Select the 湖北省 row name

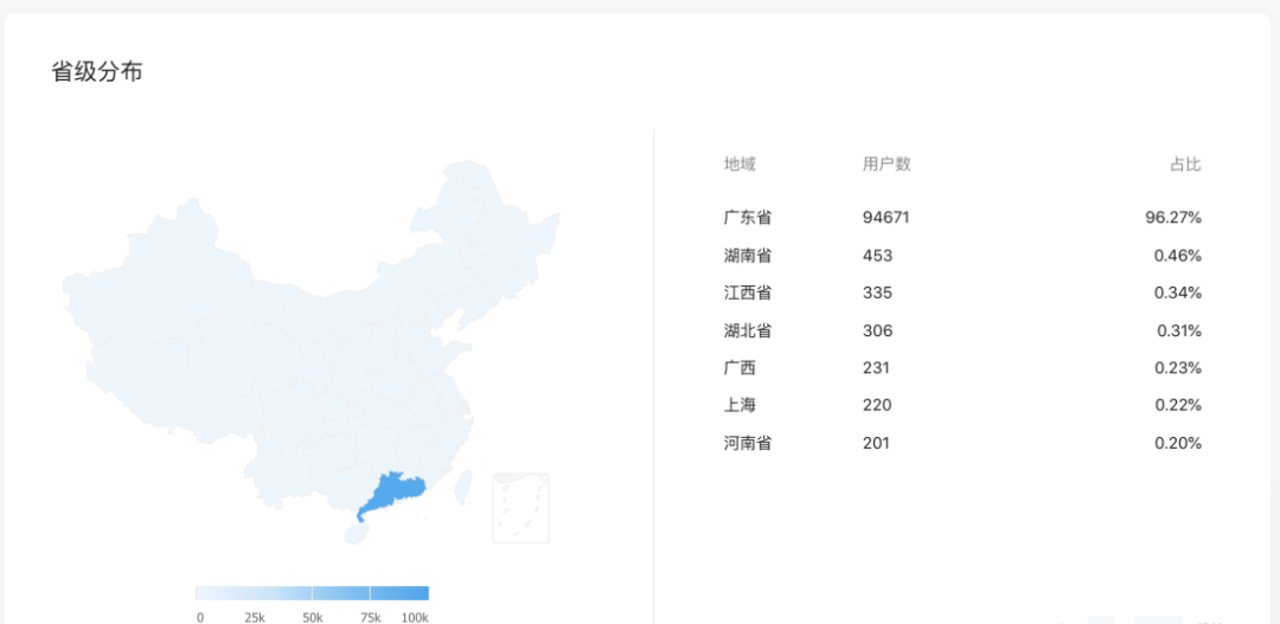point(748,330)
